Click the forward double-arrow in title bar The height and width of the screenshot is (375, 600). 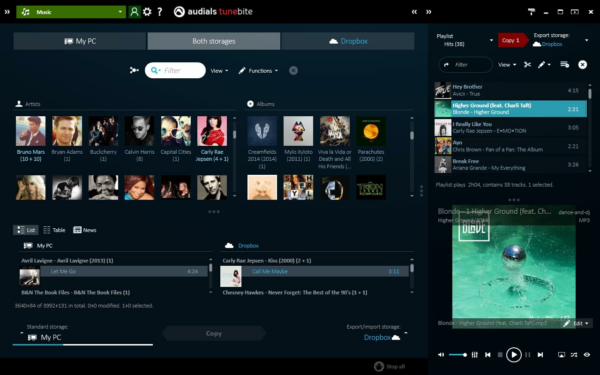(x=429, y=12)
